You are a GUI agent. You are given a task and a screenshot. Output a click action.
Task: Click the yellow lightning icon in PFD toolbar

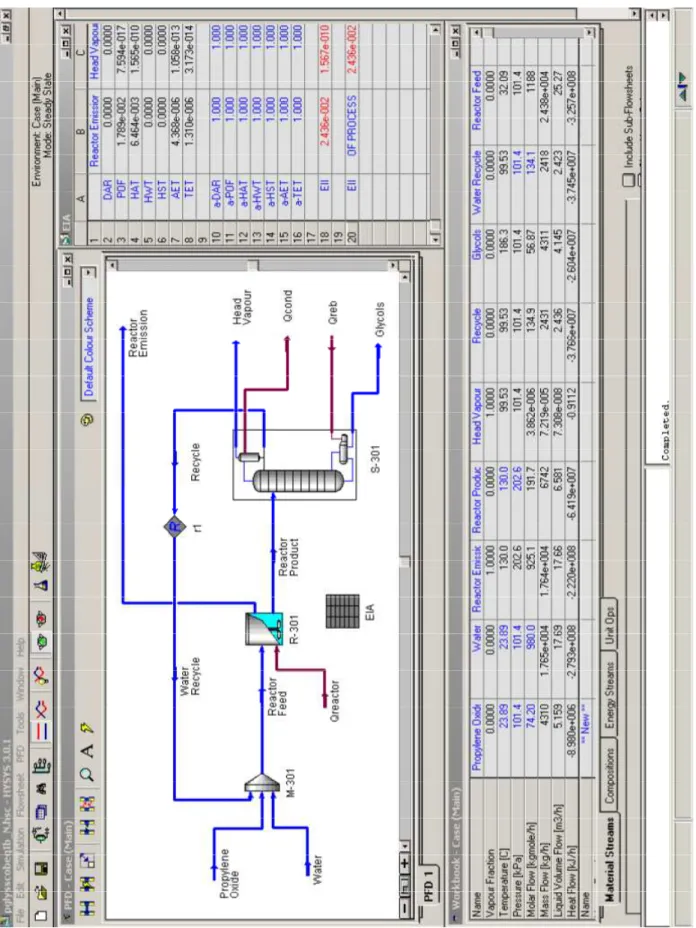tap(87, 728)
